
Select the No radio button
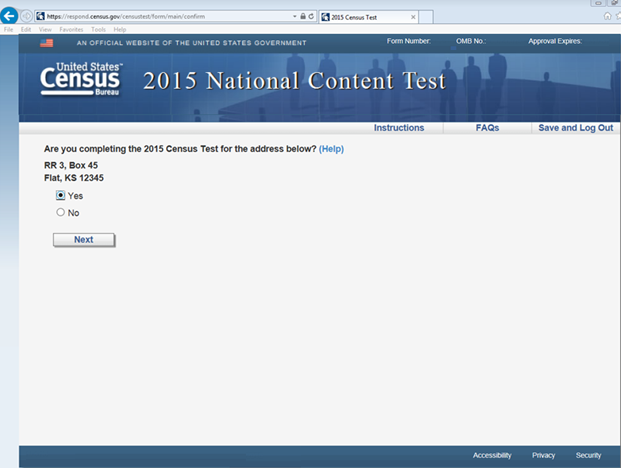tap(60, 212)
